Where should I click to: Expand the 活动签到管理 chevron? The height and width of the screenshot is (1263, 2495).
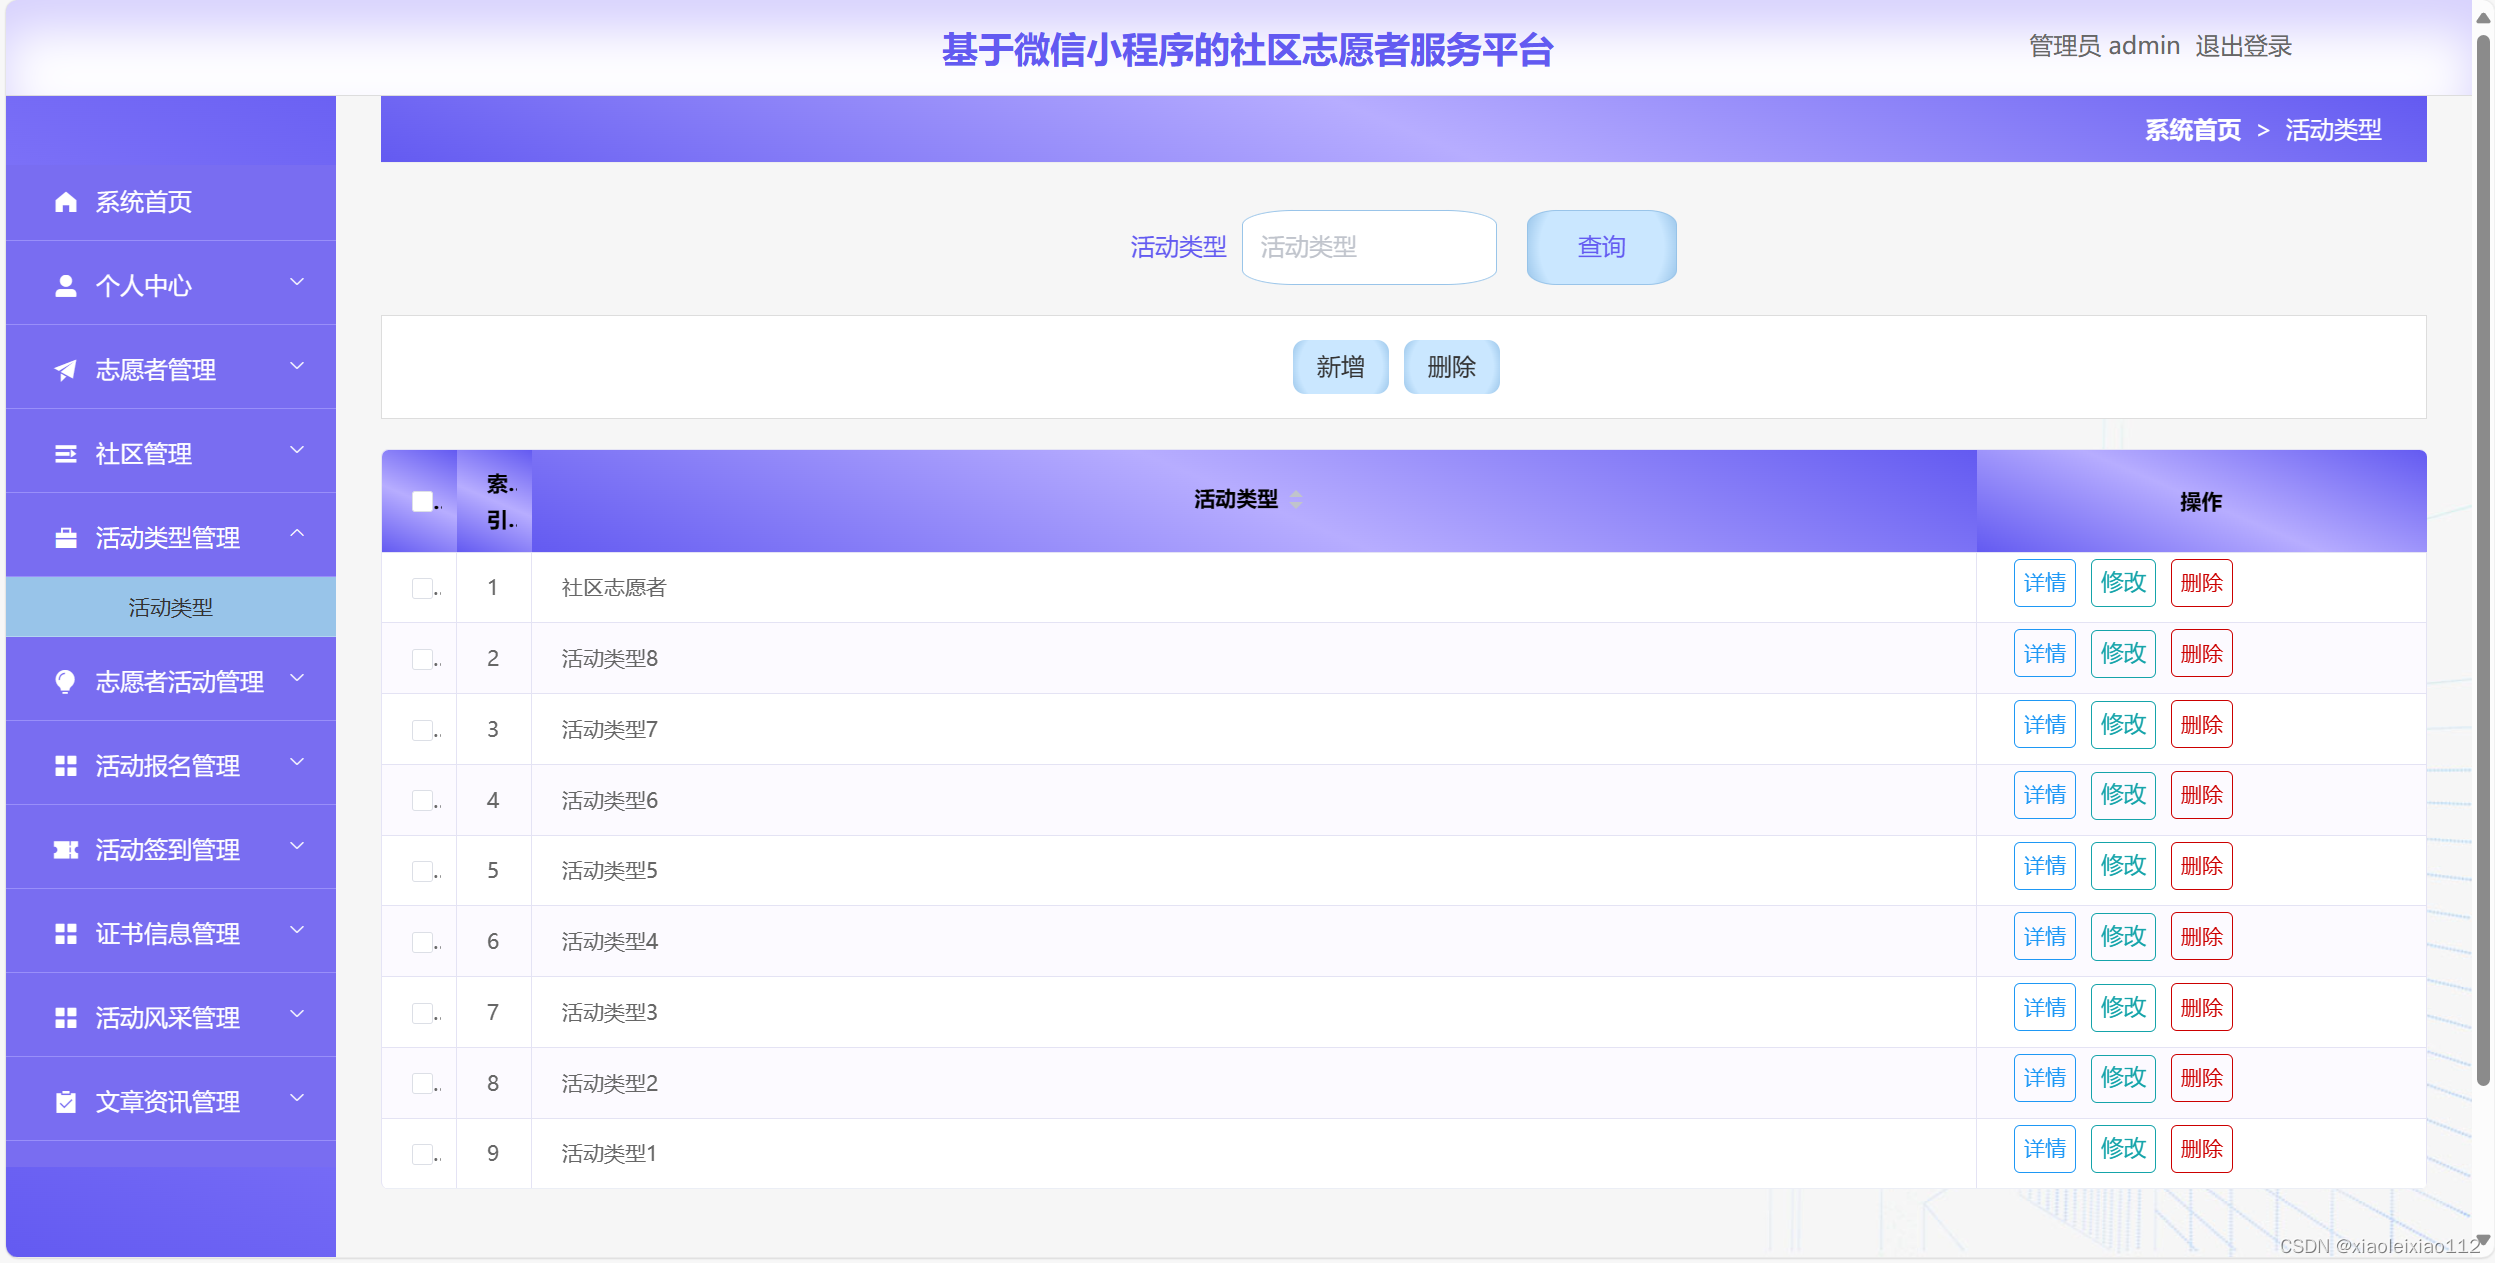tap(297, 847)
